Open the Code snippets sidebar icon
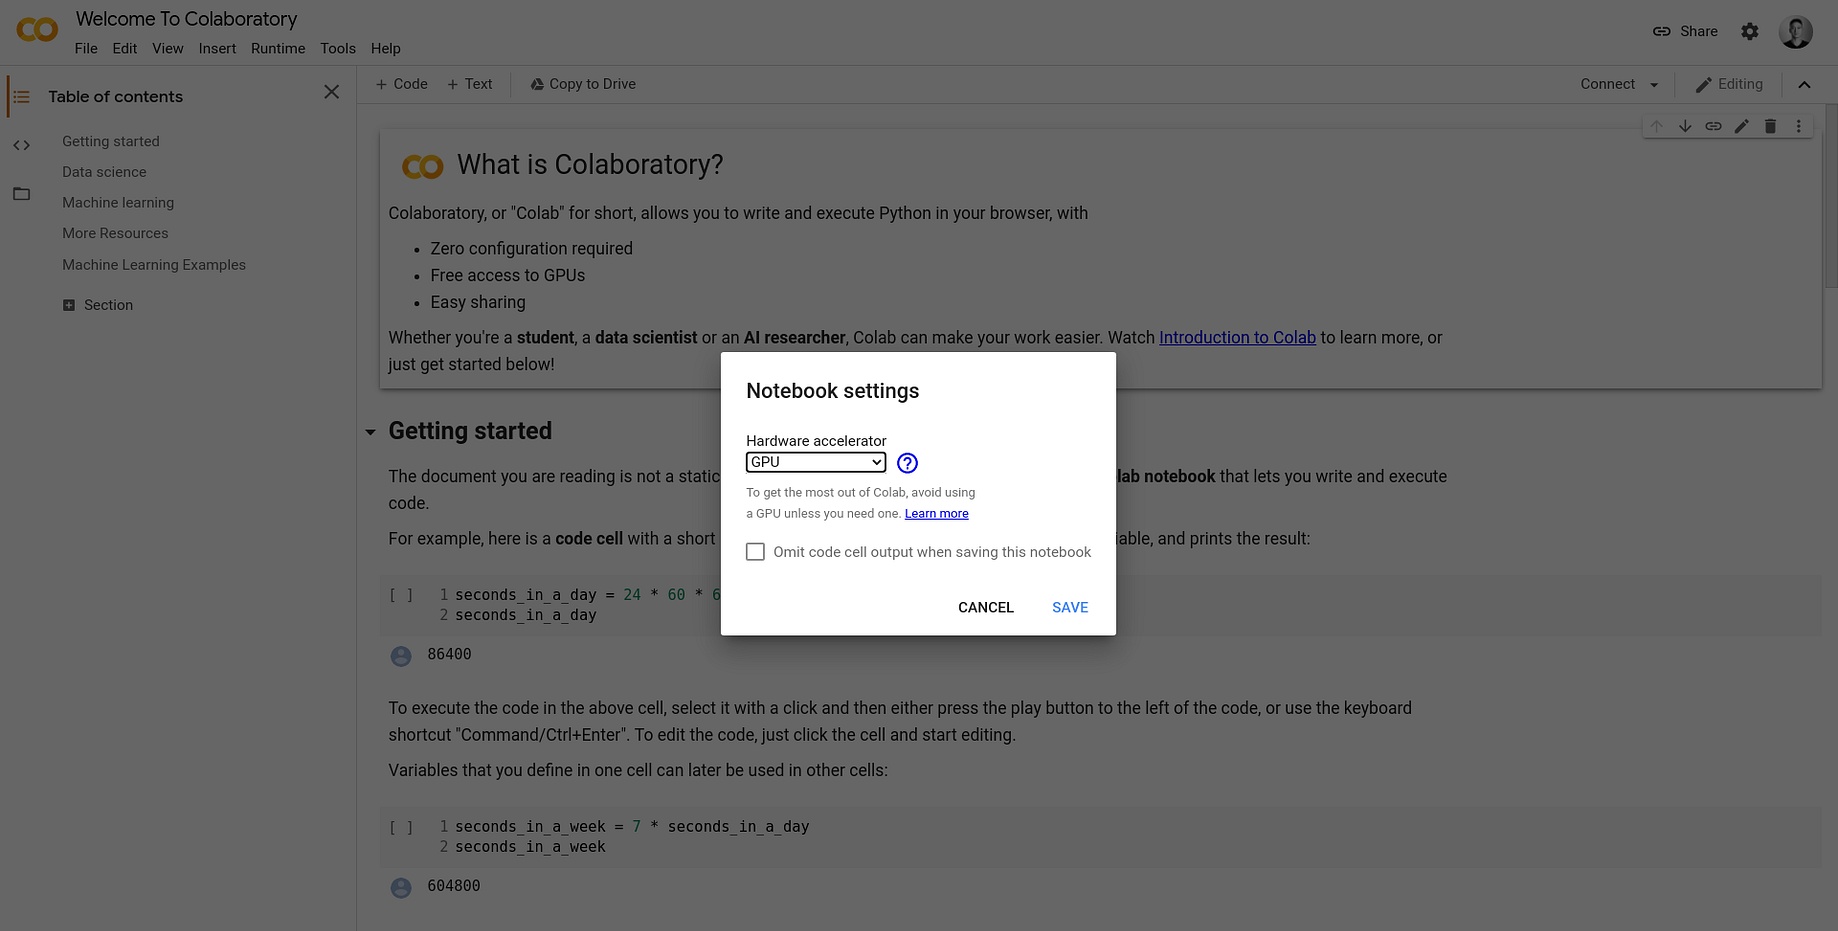 point(21,145)
